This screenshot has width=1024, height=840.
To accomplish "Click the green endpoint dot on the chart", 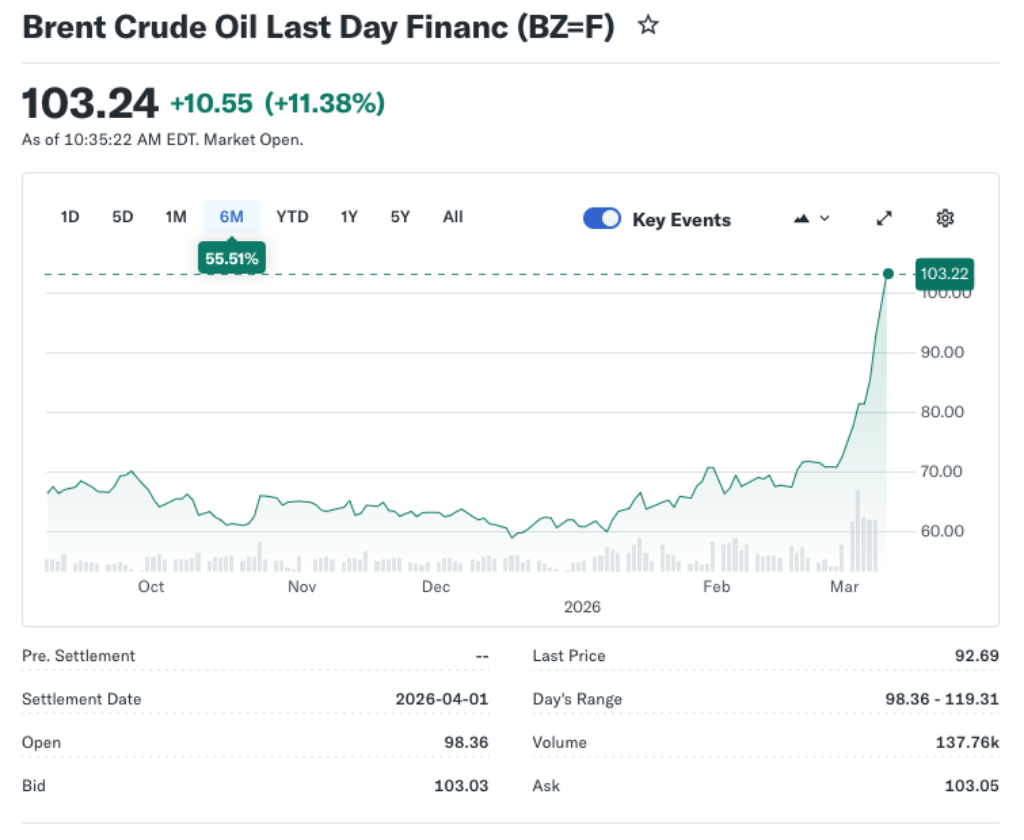I will coord(887,273).
